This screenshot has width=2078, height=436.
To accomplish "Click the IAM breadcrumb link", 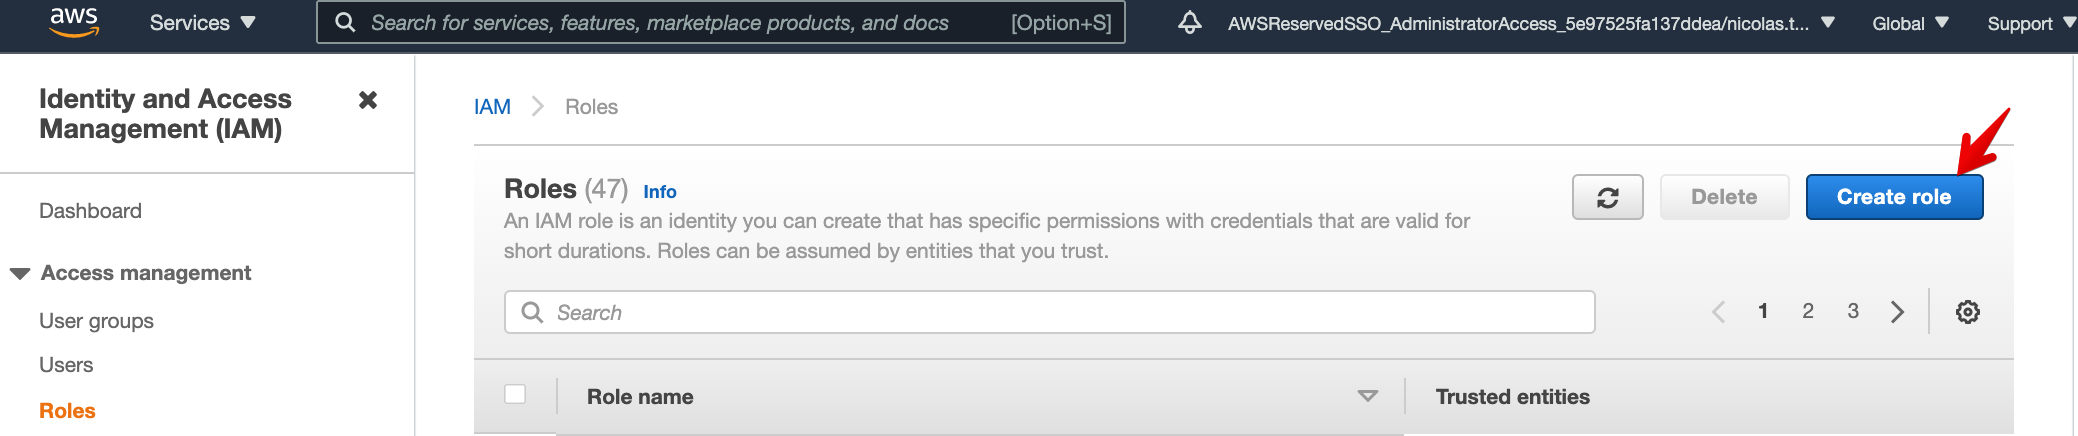I will point(492,107).
